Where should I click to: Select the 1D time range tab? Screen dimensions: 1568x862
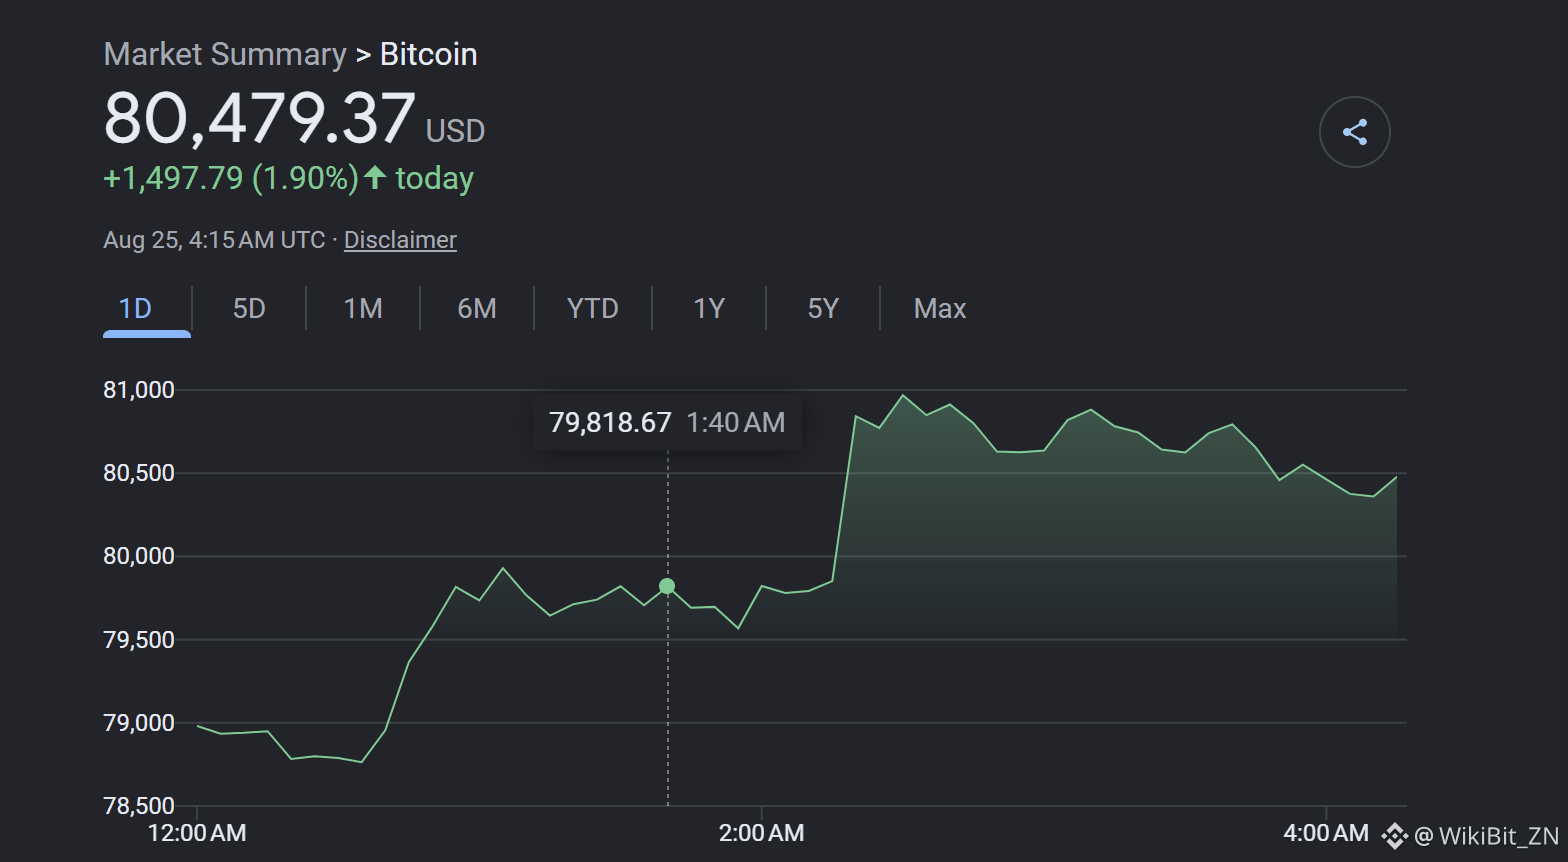tap(136, 309)
